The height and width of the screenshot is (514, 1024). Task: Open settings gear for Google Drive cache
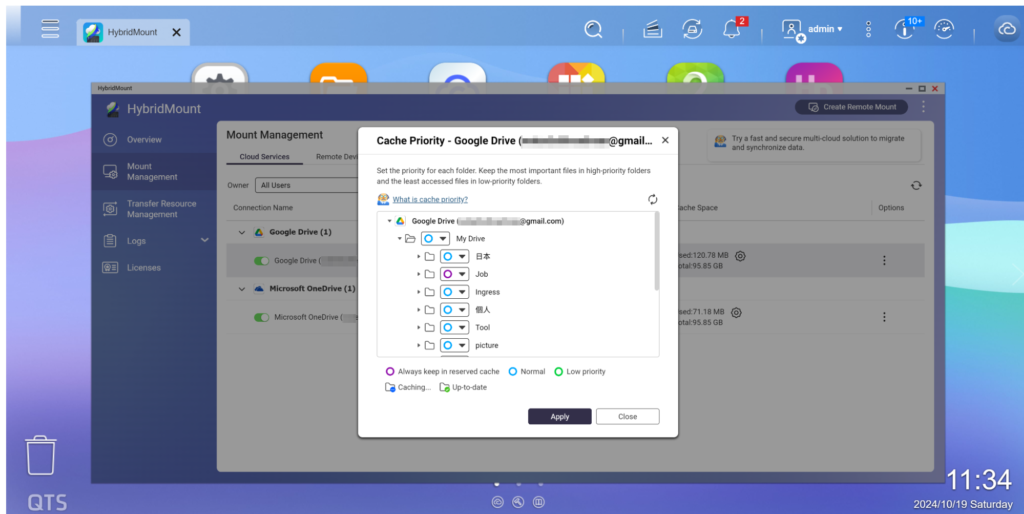(740, 256)
